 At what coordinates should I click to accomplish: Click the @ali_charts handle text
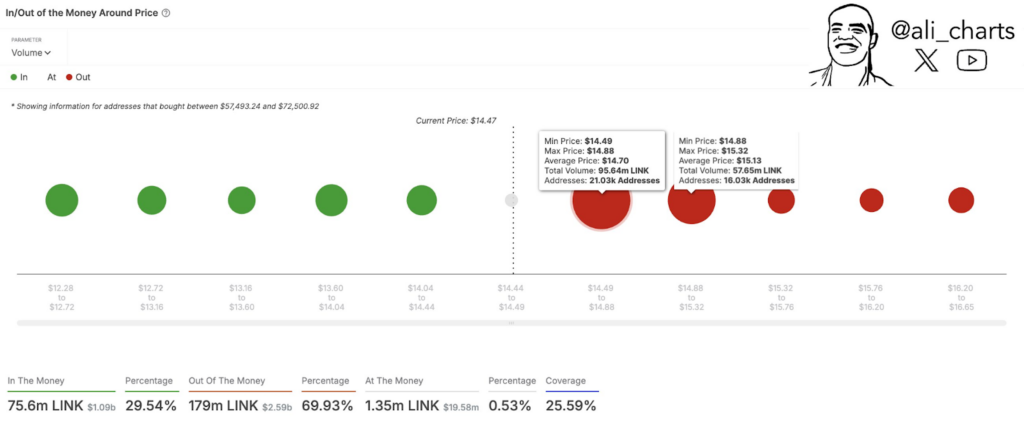tap(953, 30)
